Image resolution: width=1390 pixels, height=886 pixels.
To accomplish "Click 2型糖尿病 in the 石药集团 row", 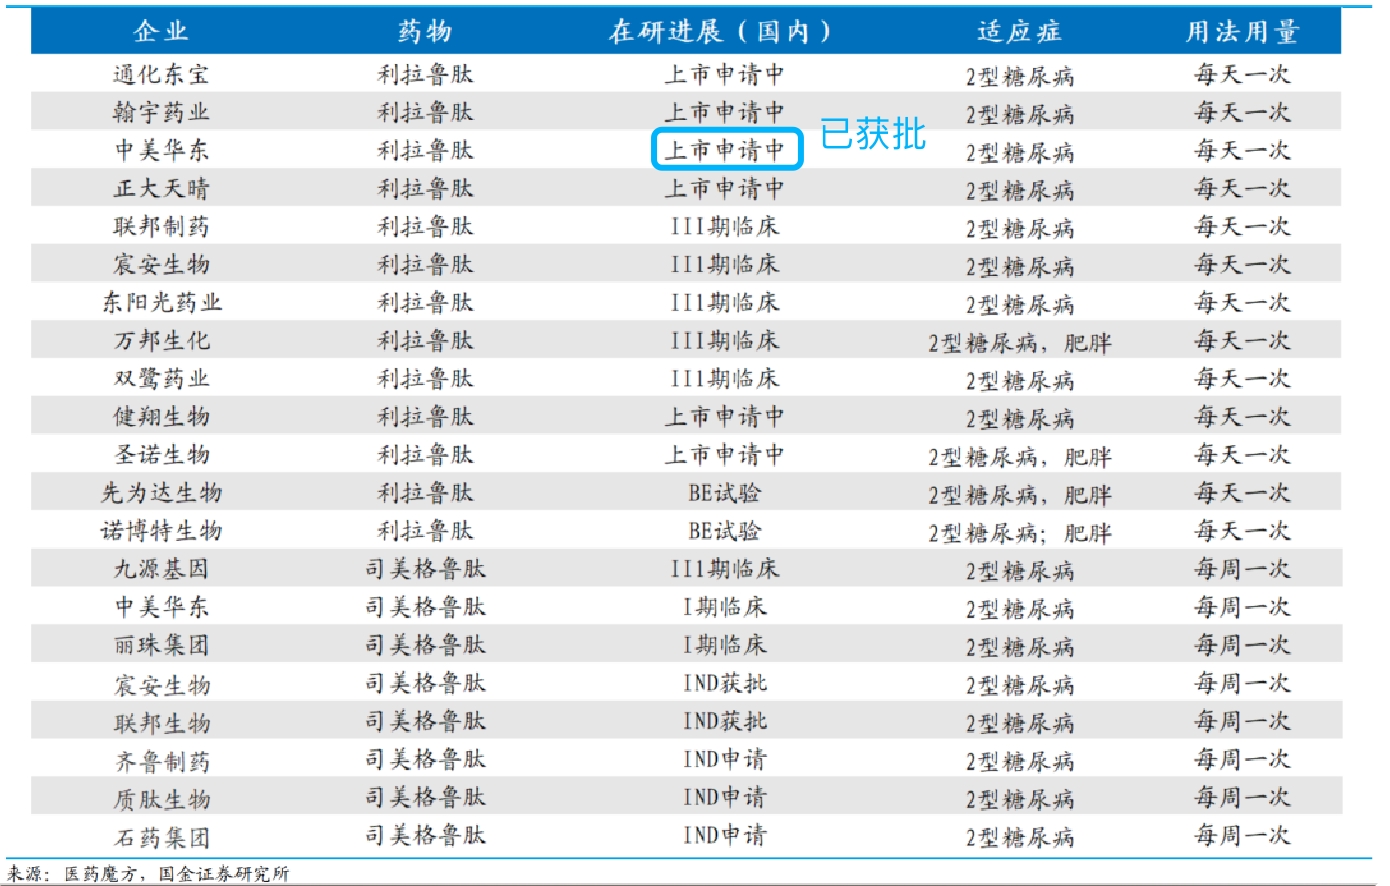I will coord(1020,837).
